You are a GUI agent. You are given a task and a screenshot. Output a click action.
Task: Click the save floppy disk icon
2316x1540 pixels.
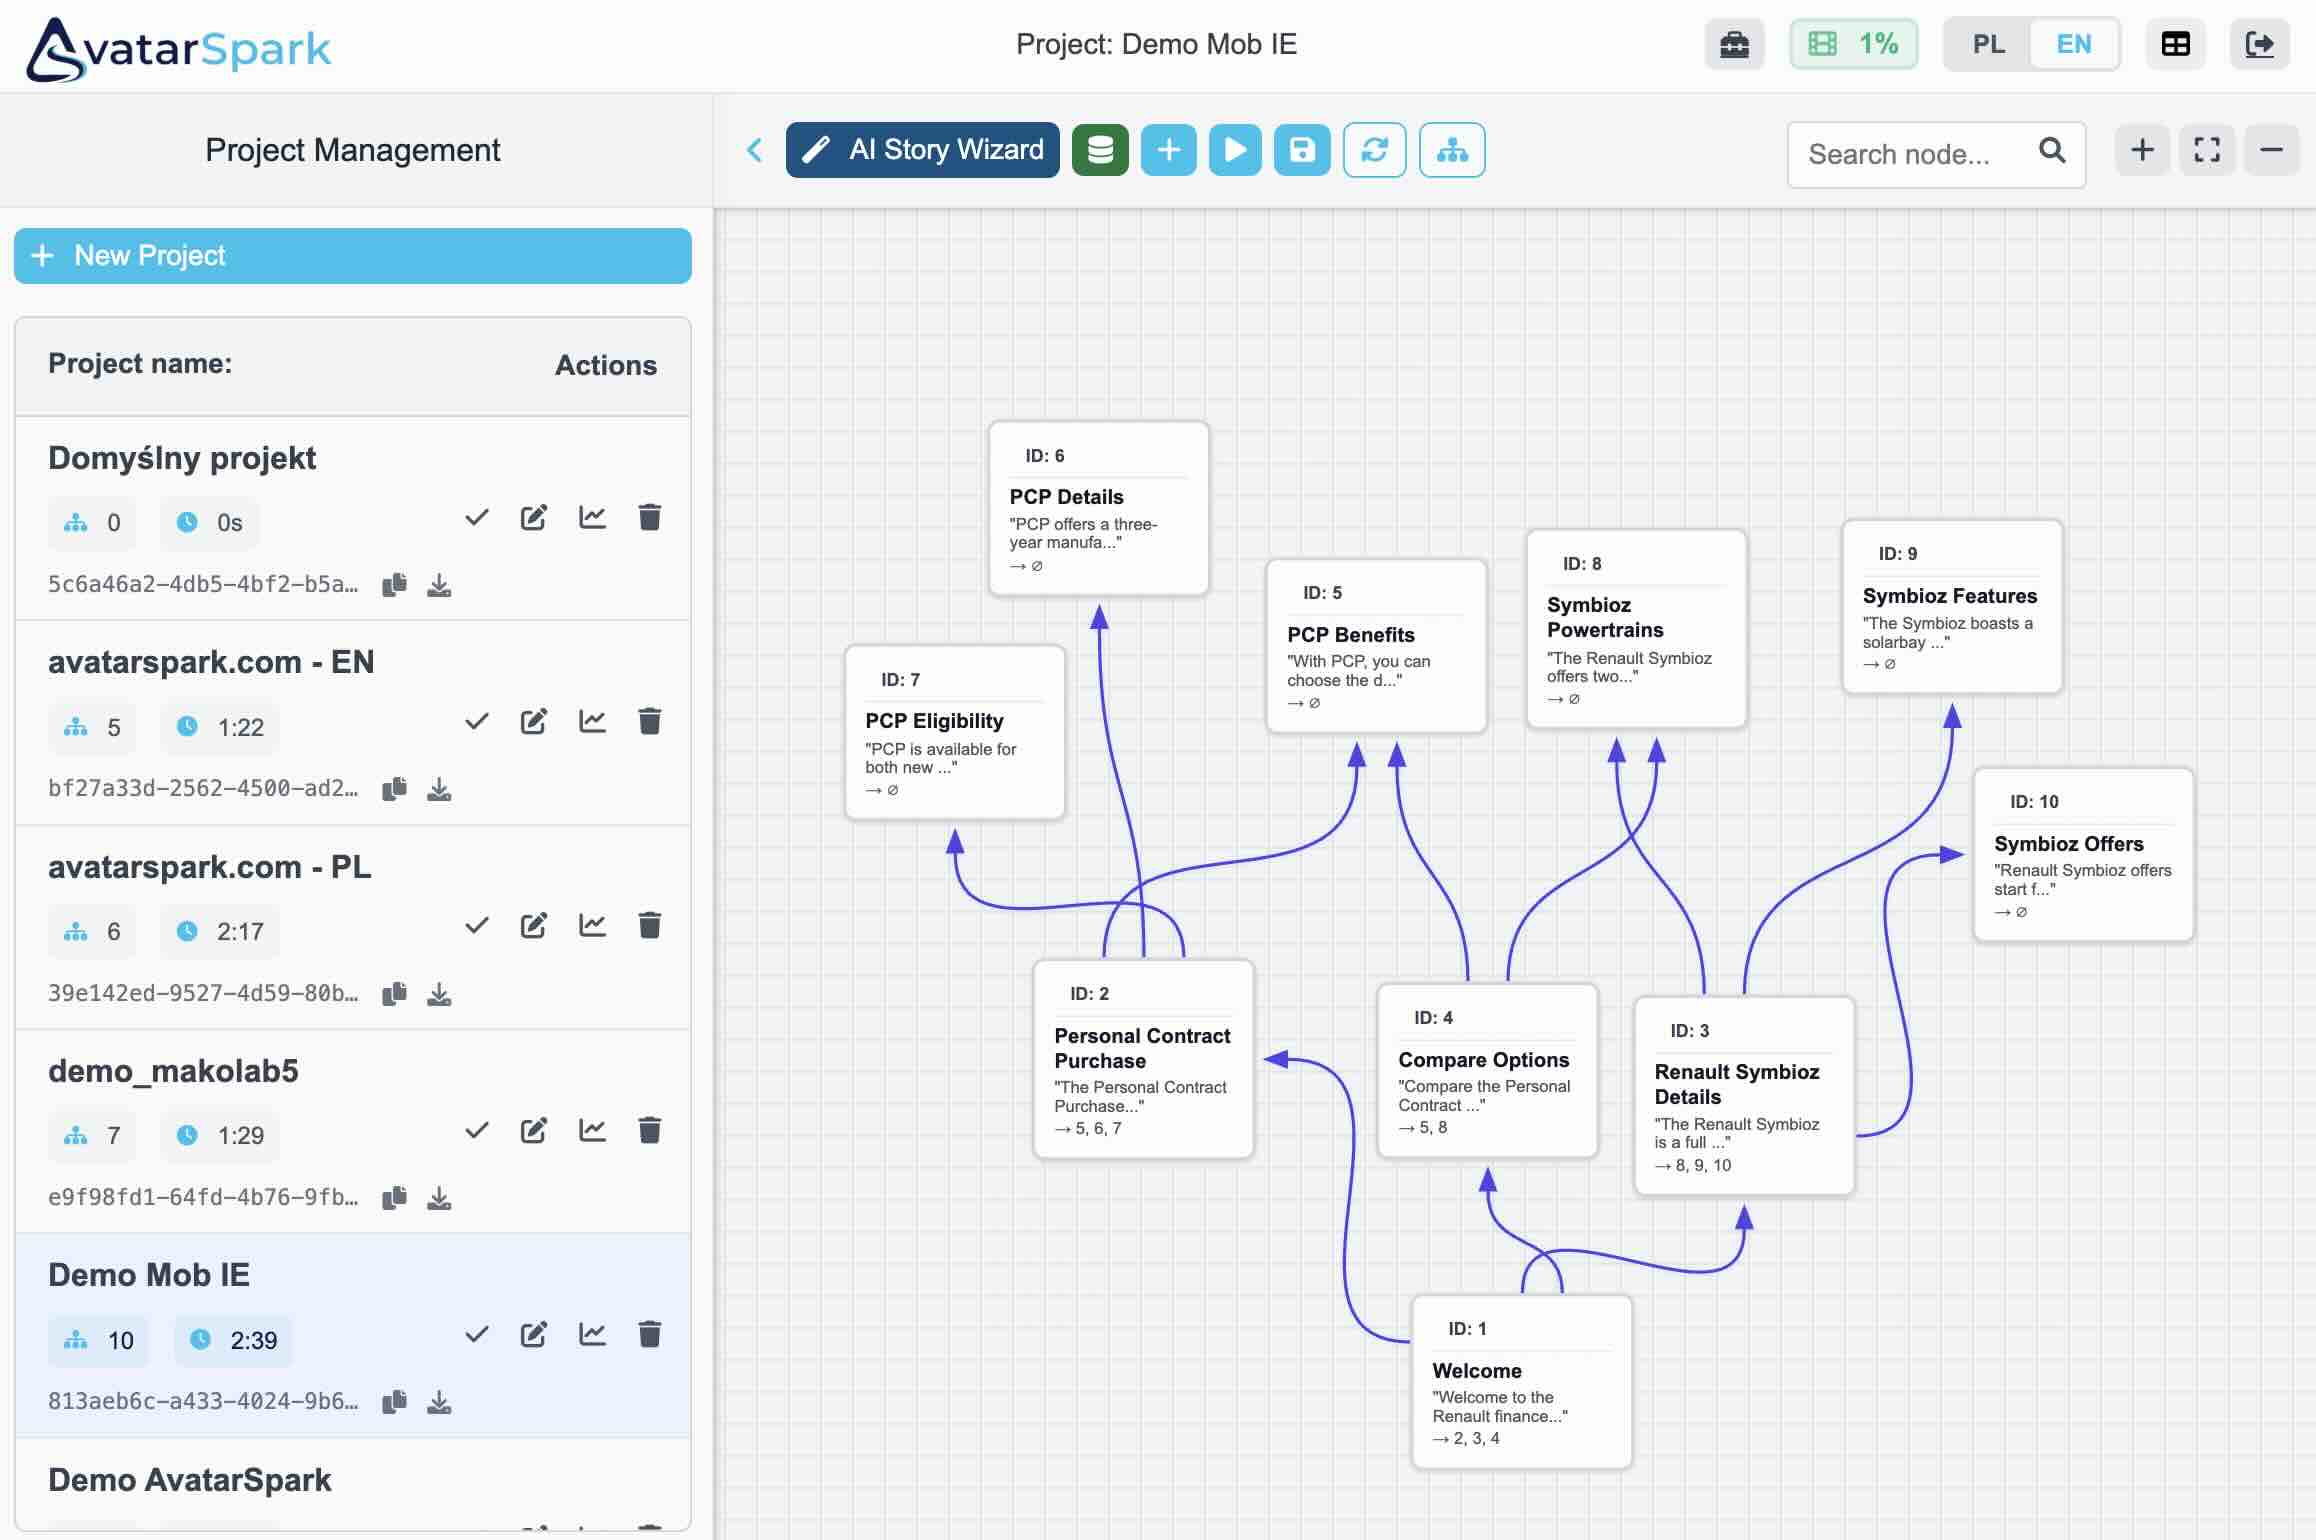coord(1301,150)
